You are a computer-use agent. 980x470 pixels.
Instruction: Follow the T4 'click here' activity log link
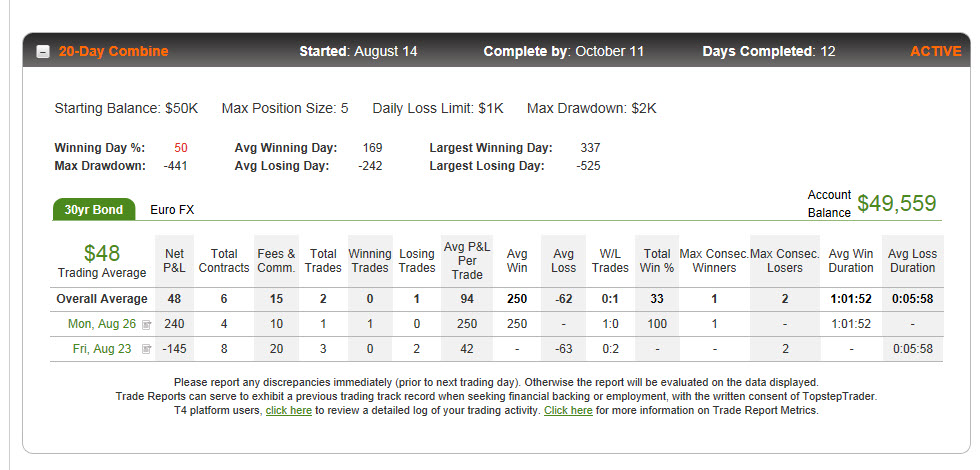click(x=289, y=411)
